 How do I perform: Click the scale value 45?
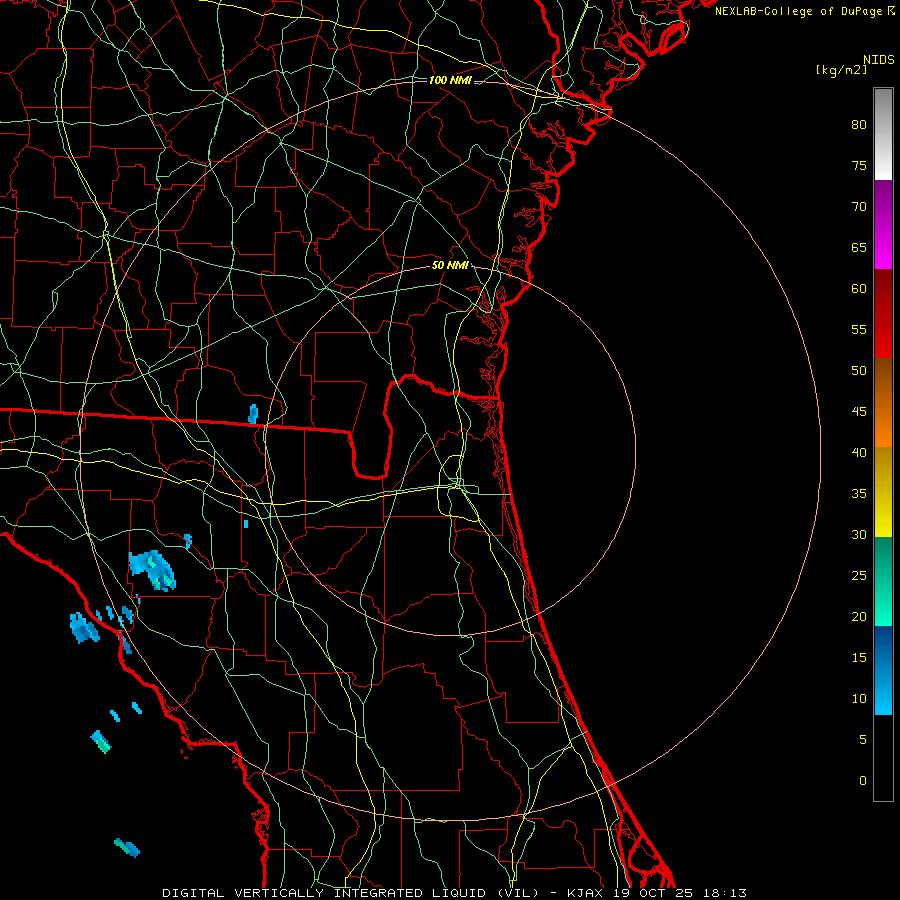click(859, 412)
